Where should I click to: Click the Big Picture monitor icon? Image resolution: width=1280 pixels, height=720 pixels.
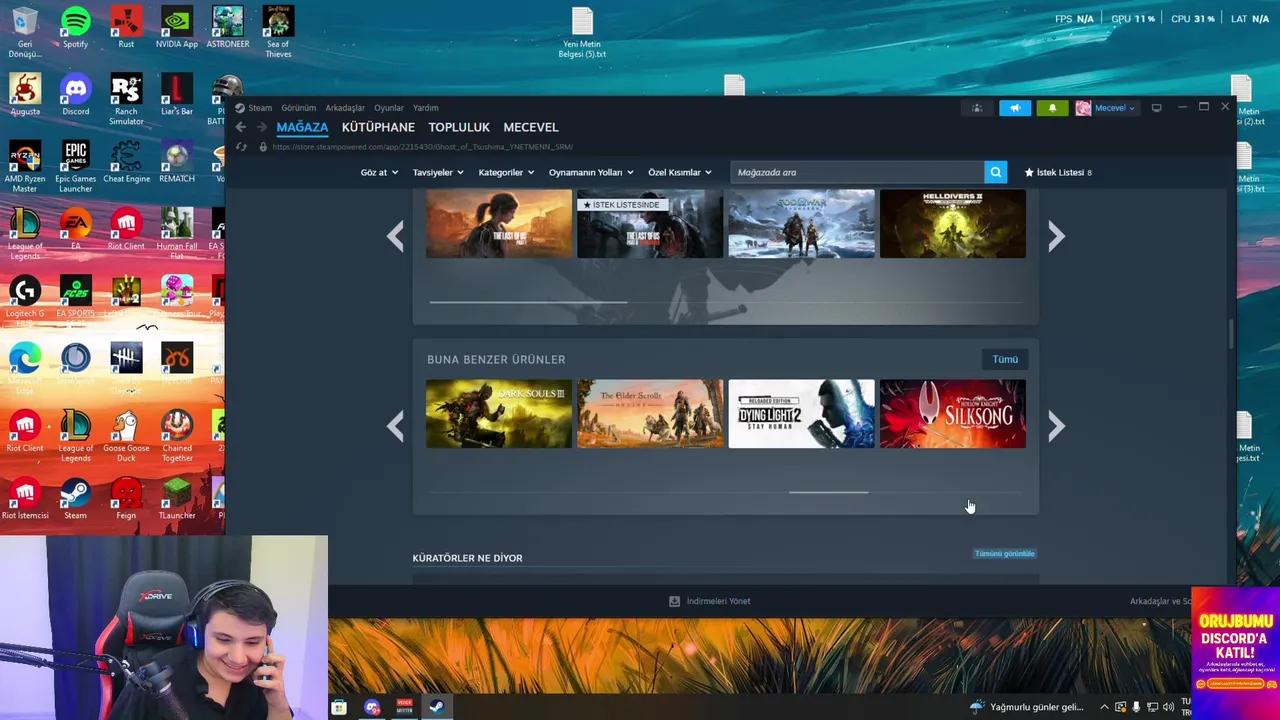1157,108
